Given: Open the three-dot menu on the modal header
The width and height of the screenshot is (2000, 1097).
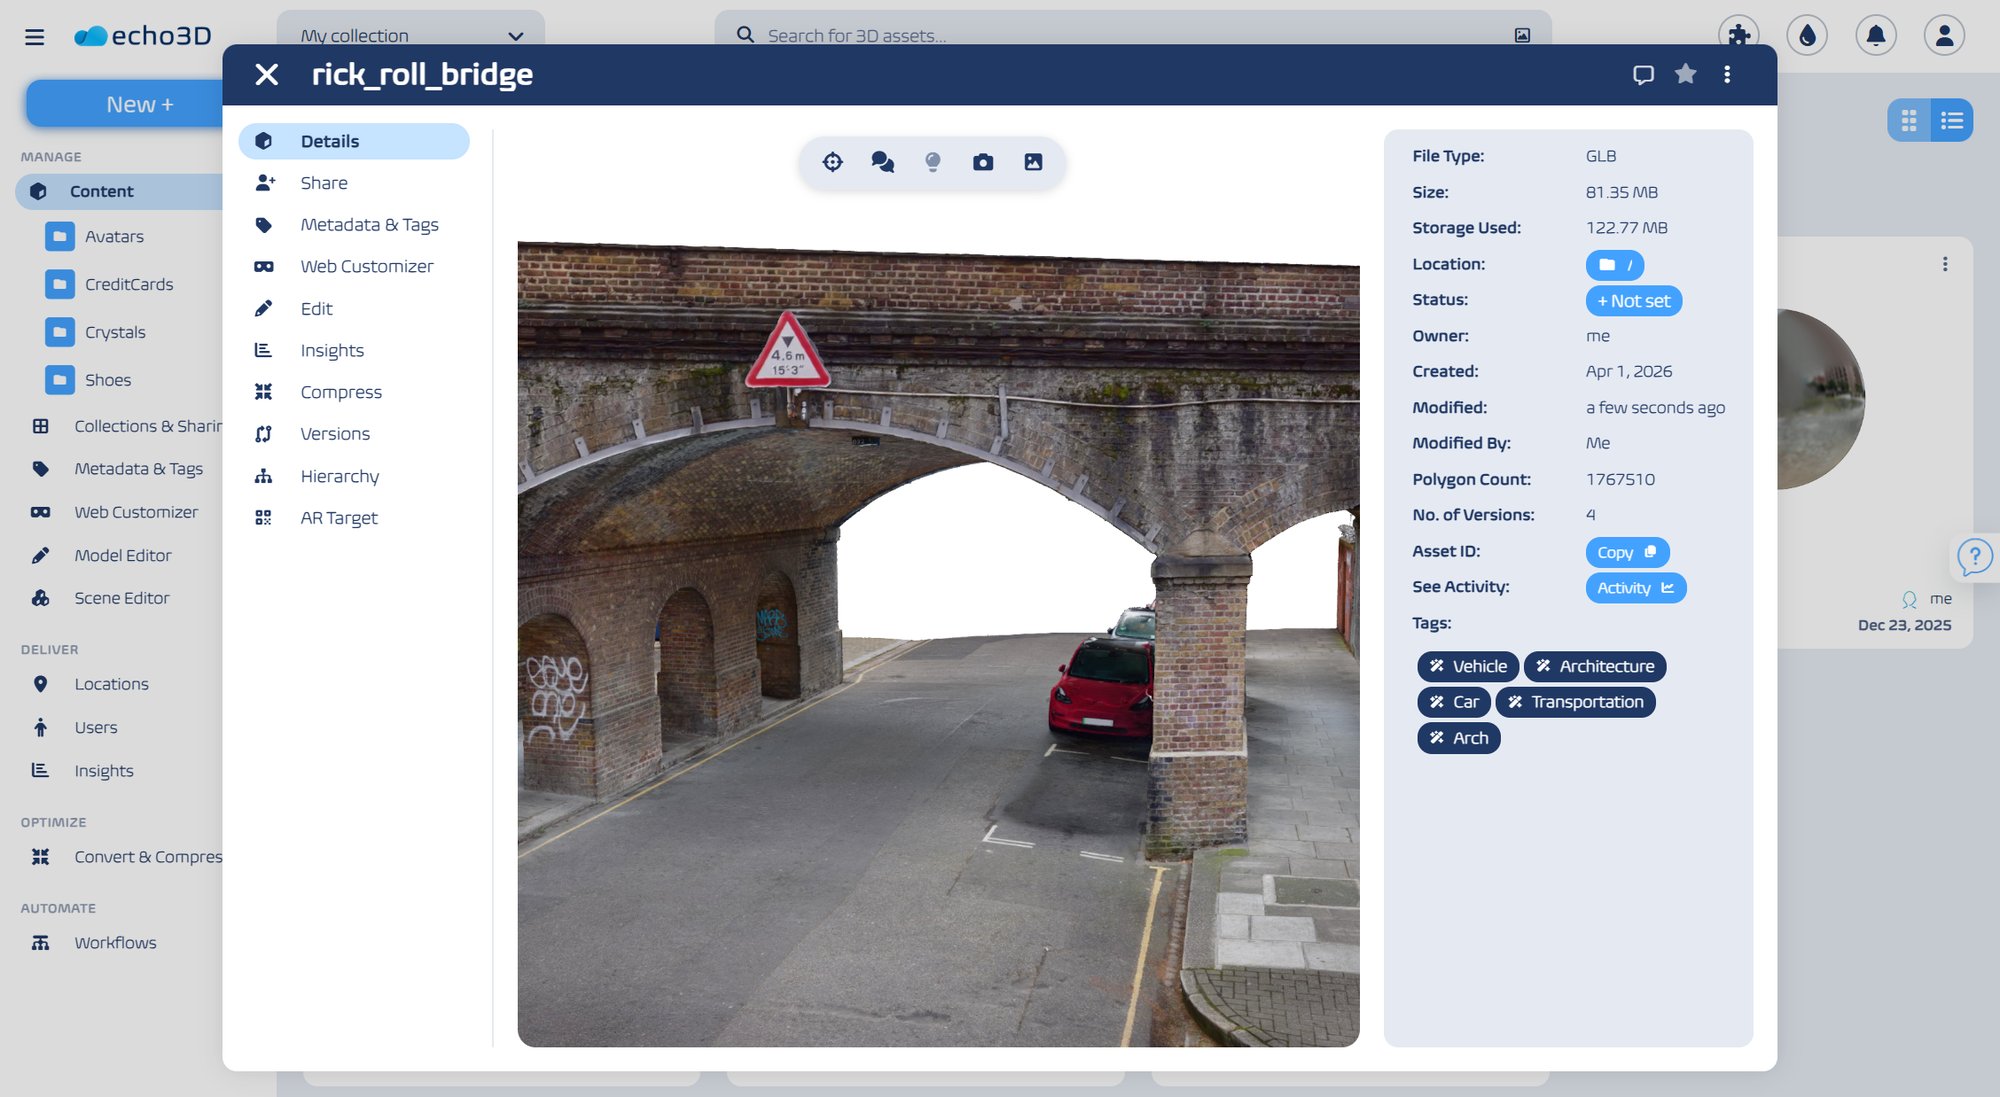Looking at the screenshot, I should [x=1727, y=74].
